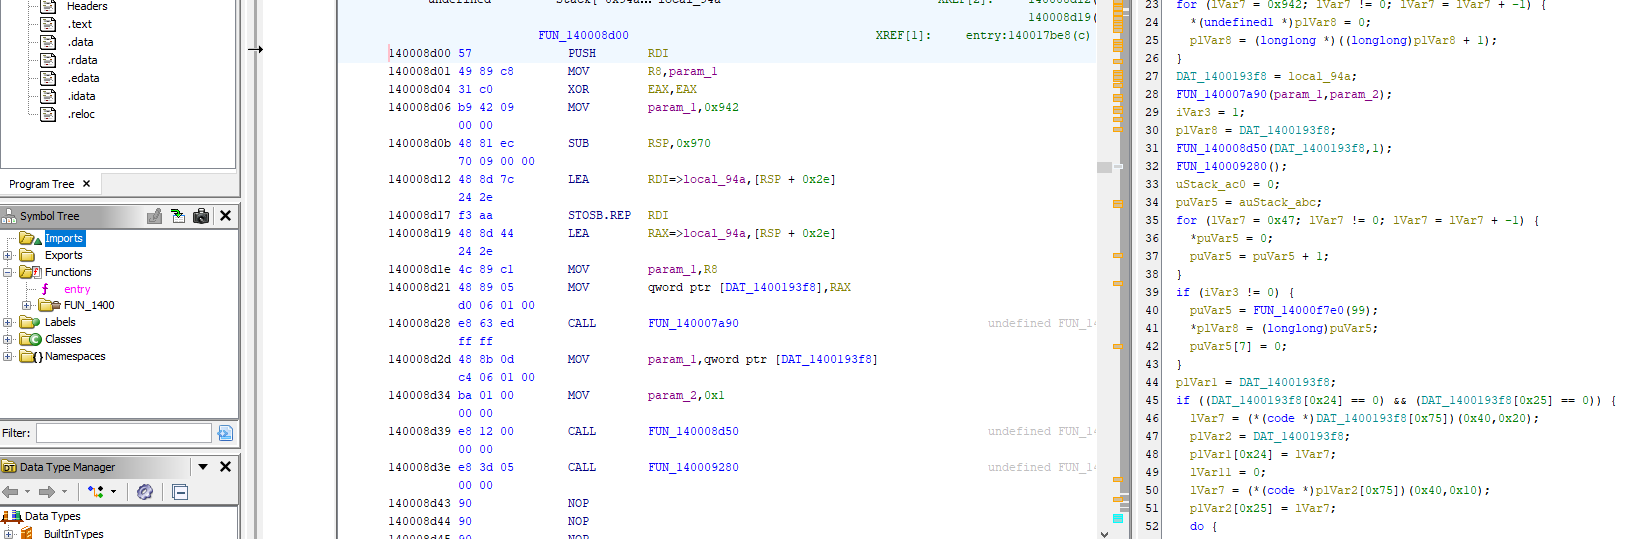Click the filter options icon beside Filter field
The width and height of the screenshot is (1633, 539).
(225, 433)
